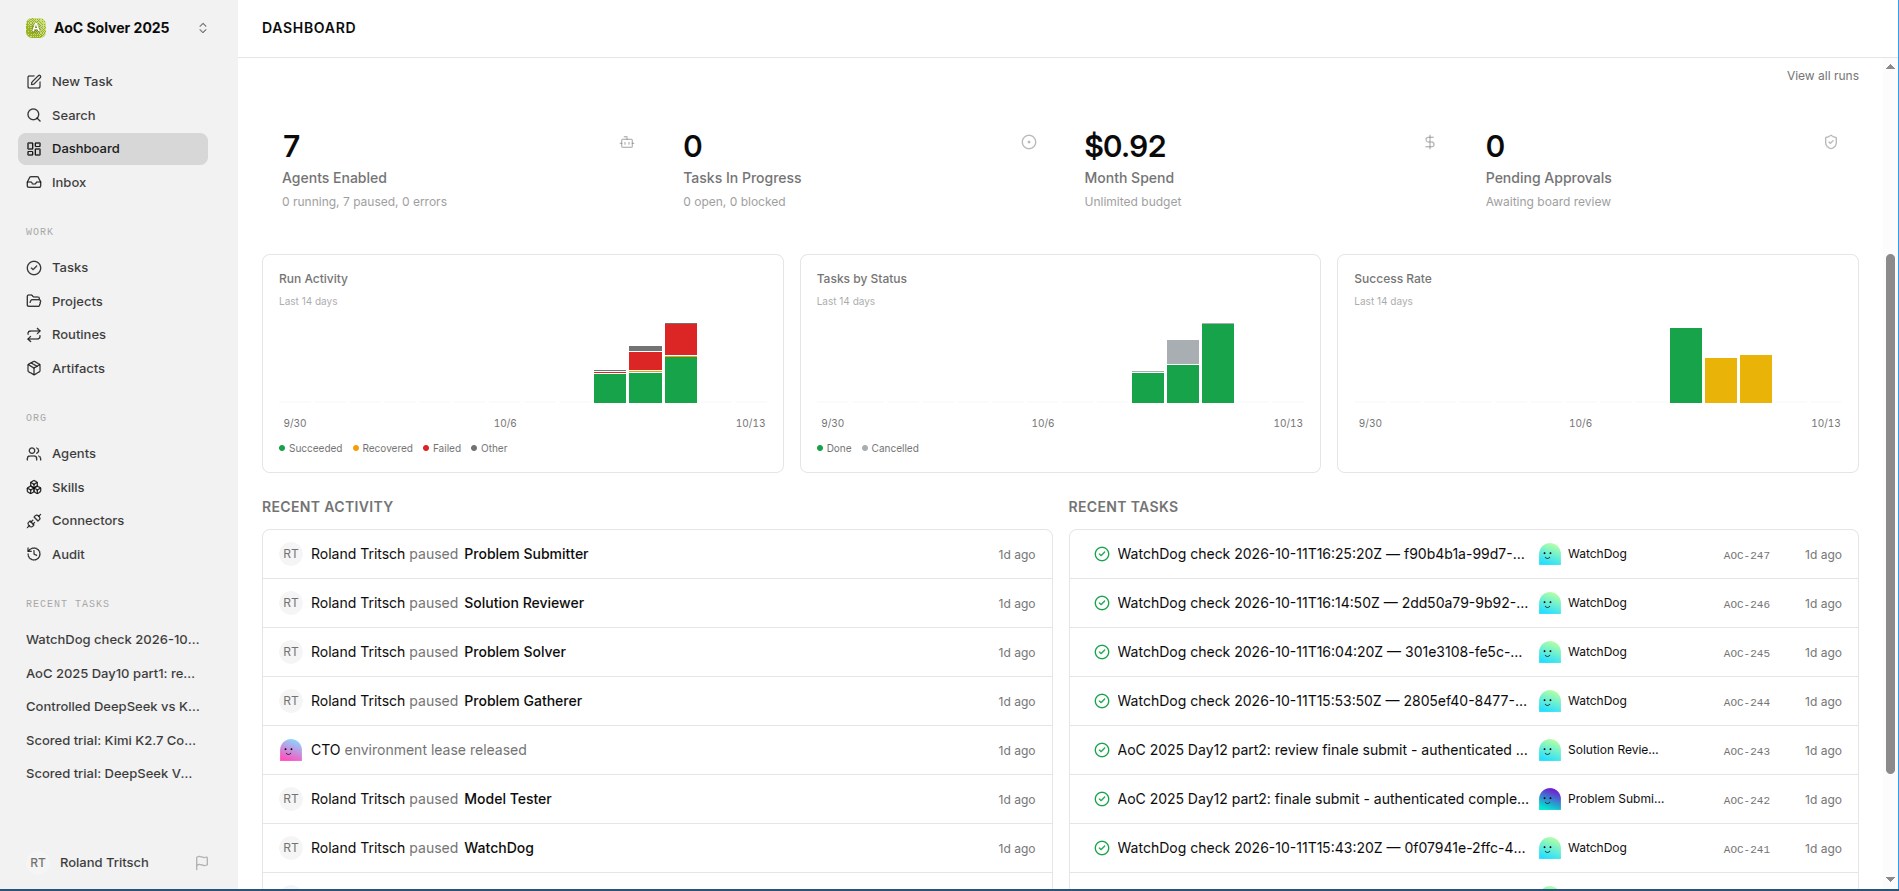This screenshot has width=1899, height=891.
Task: Click the Agents people icon
Action: click(34, 454)
